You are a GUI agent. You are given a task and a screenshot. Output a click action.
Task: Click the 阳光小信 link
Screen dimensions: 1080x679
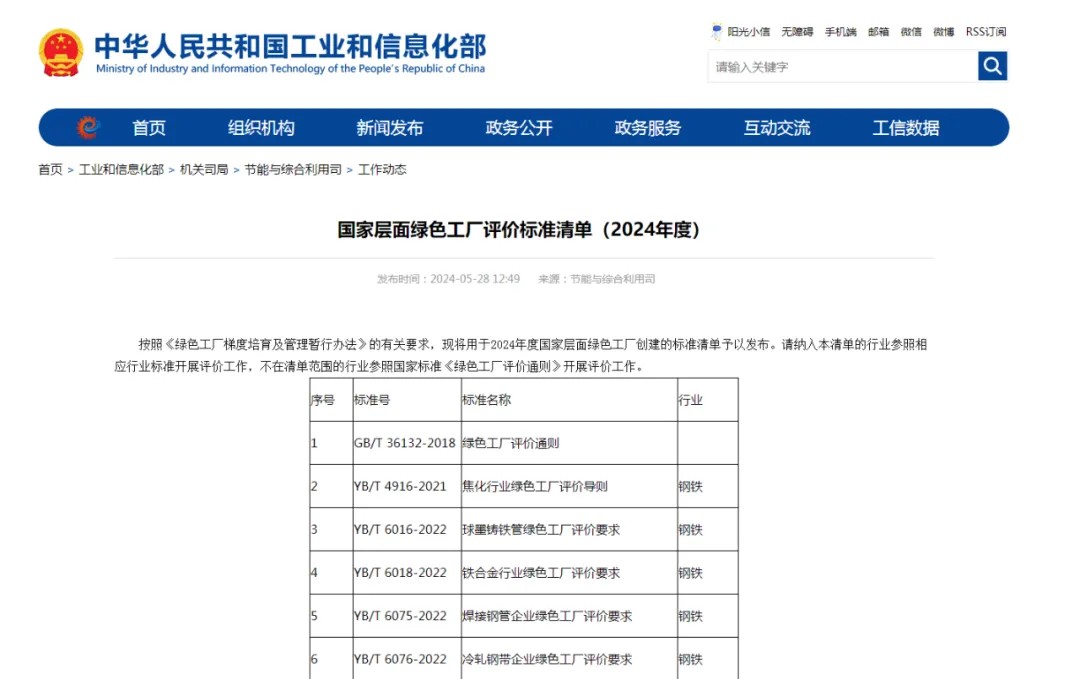coord(749,32)
